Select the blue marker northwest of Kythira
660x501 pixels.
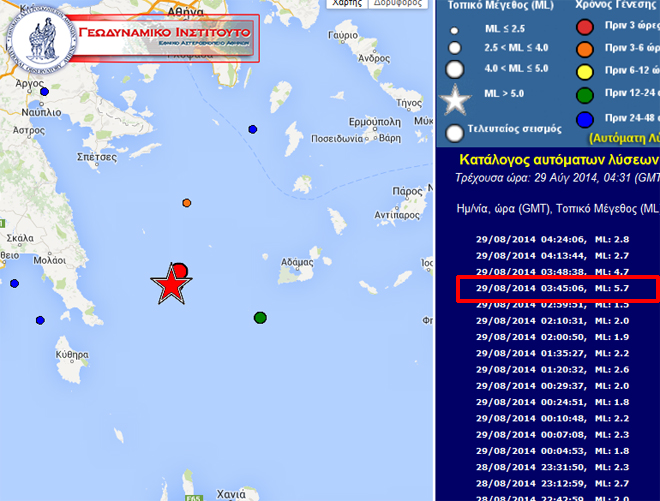[40, 320]
